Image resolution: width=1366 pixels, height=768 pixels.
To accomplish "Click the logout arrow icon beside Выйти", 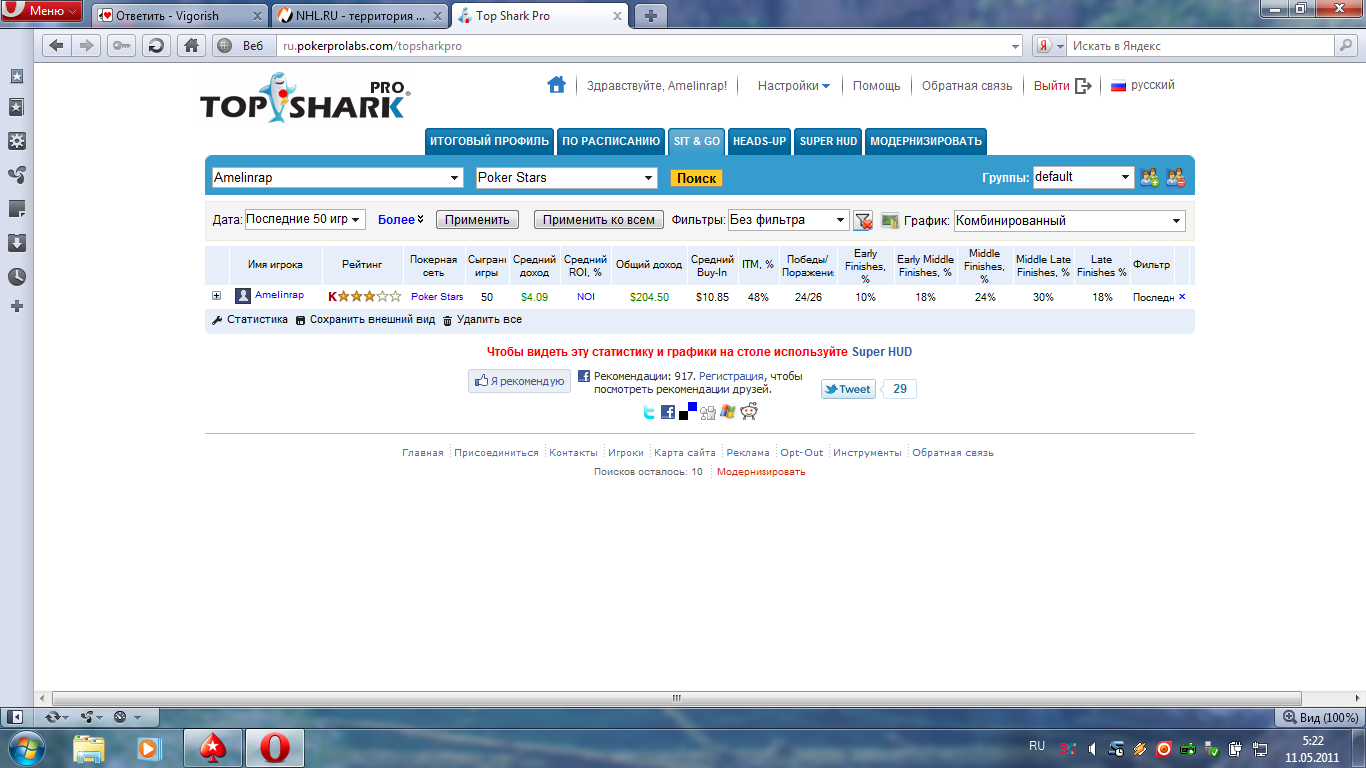I will 1083,86.
